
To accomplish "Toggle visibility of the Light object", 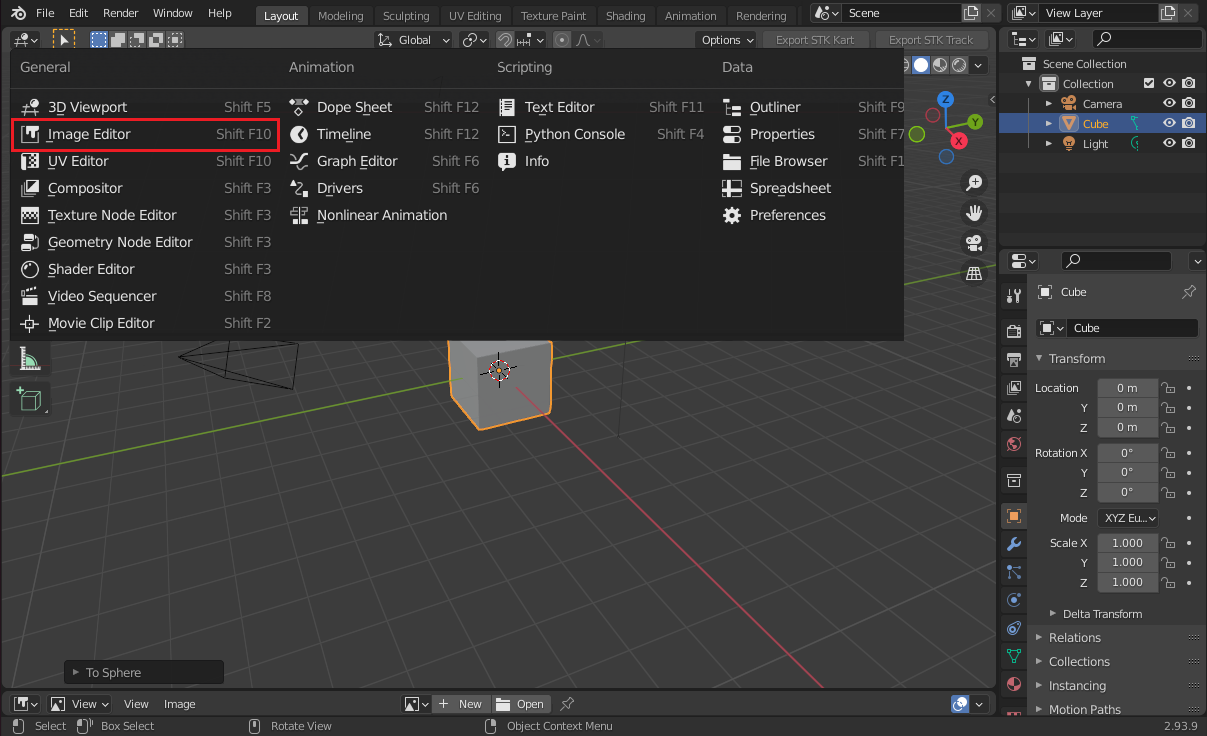I will (1169, 144).
